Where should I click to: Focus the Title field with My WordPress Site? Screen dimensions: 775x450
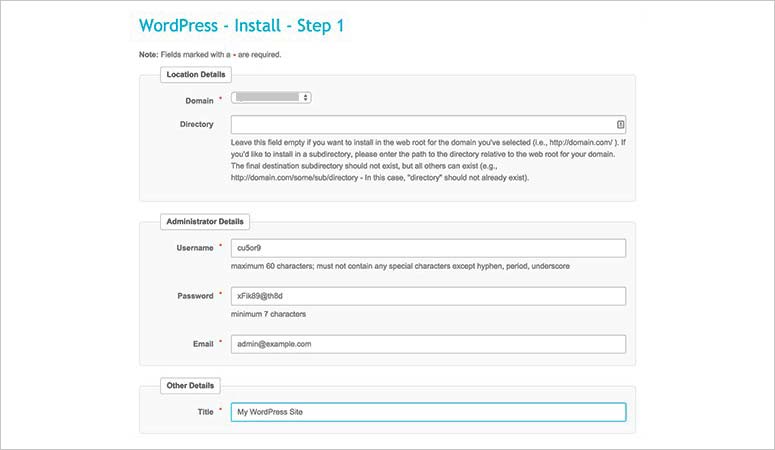(428, 412)
